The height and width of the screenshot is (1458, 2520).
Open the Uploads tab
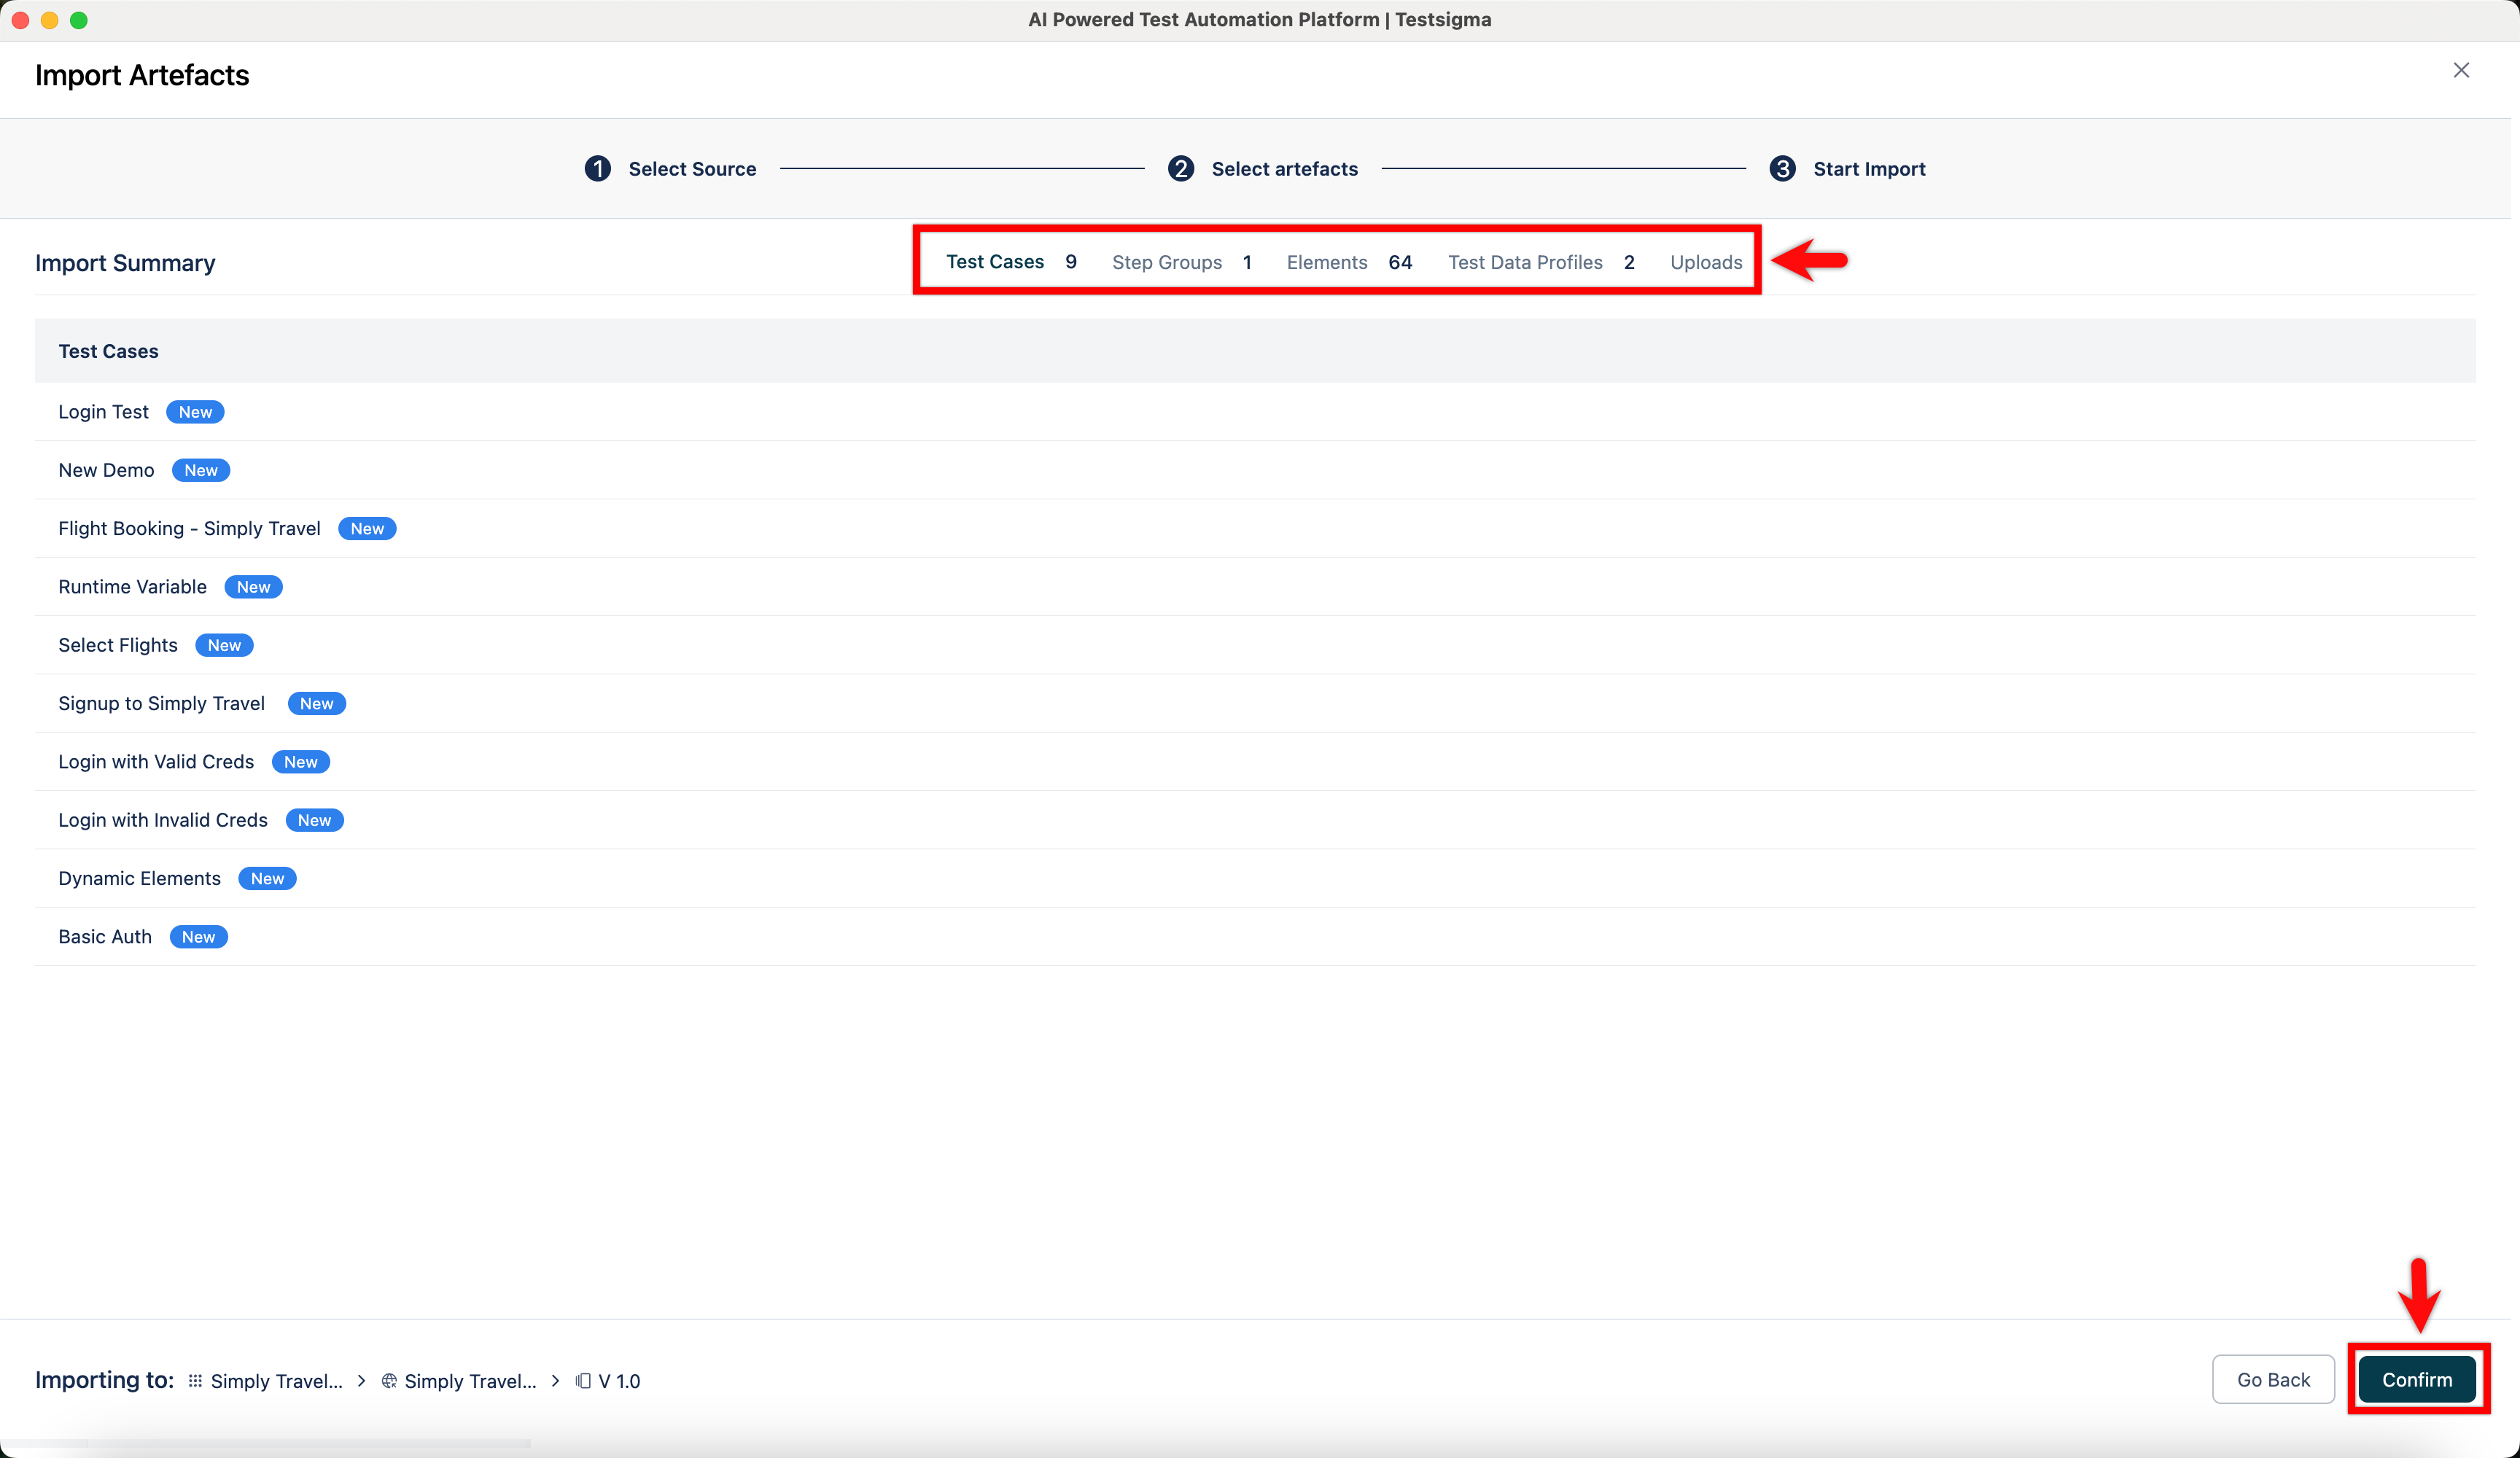tap(1706, 262)
